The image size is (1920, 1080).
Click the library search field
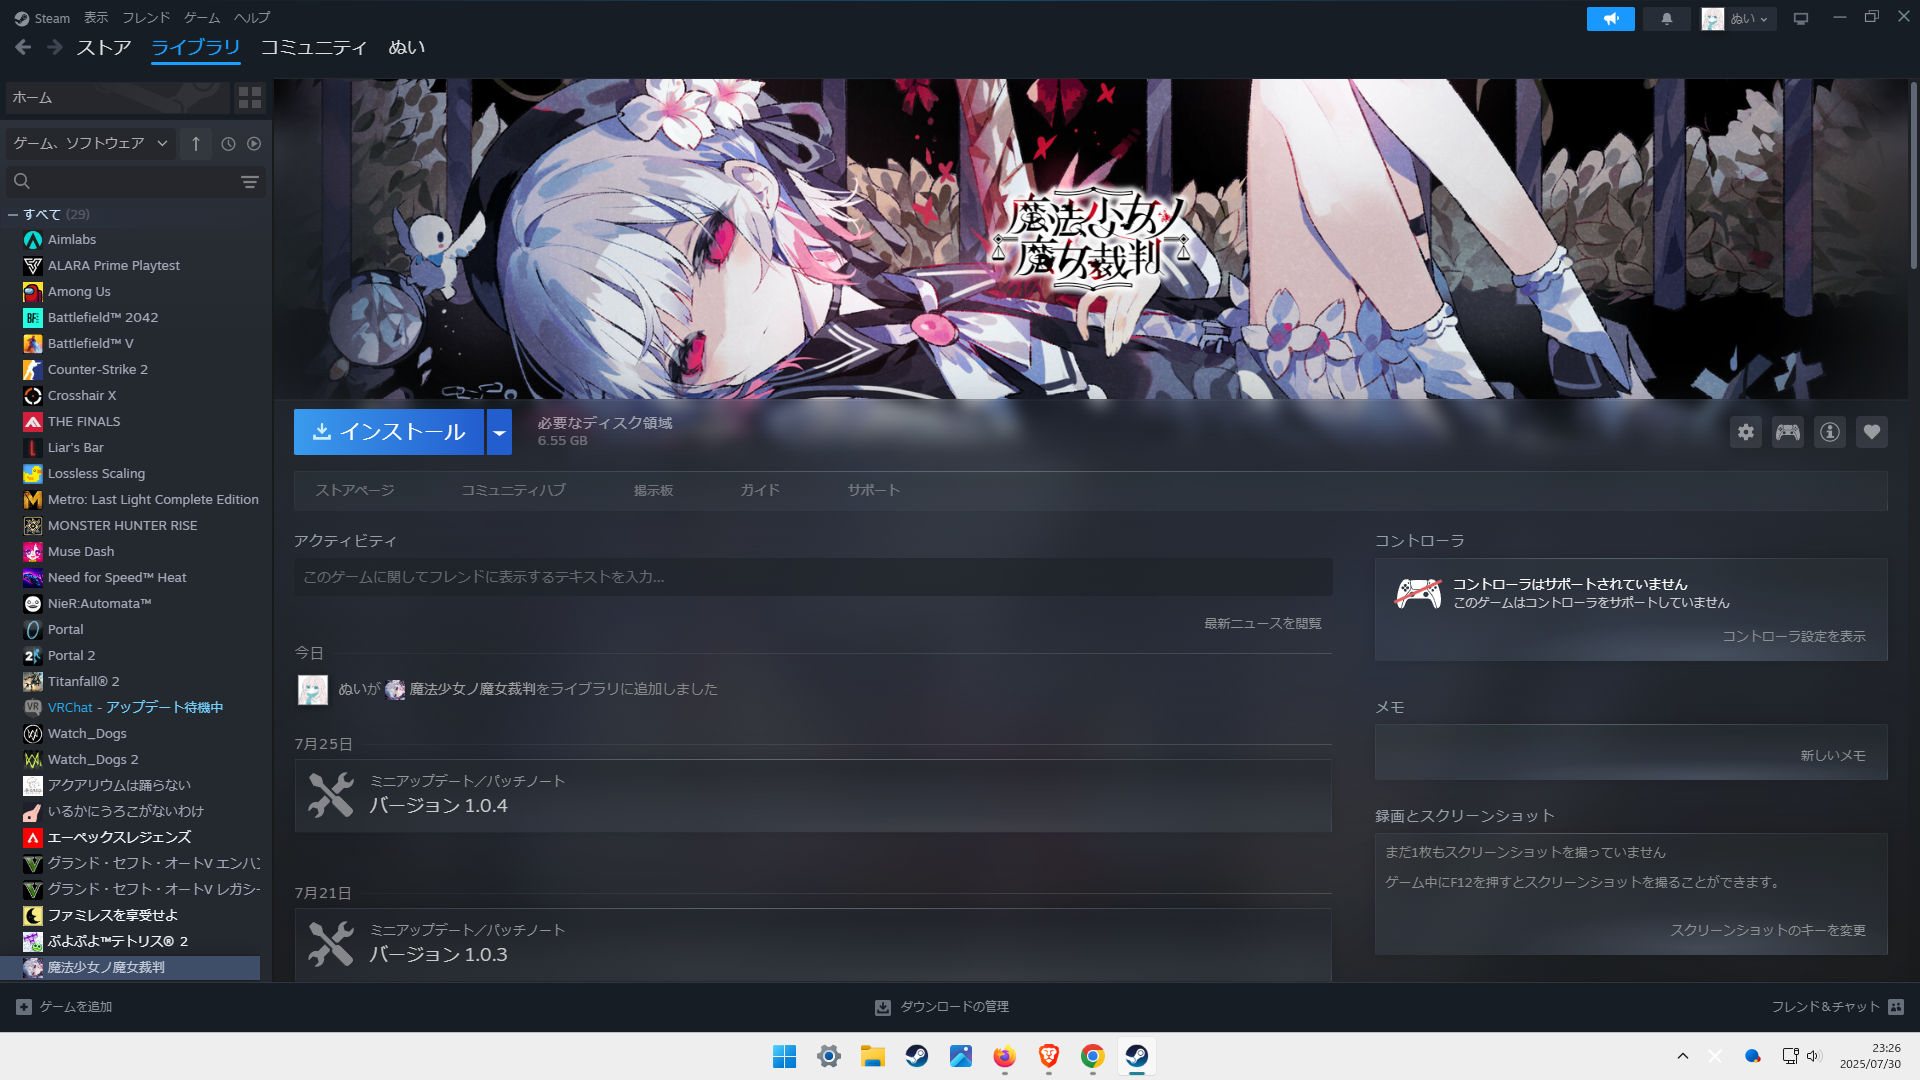coord(135,181)
